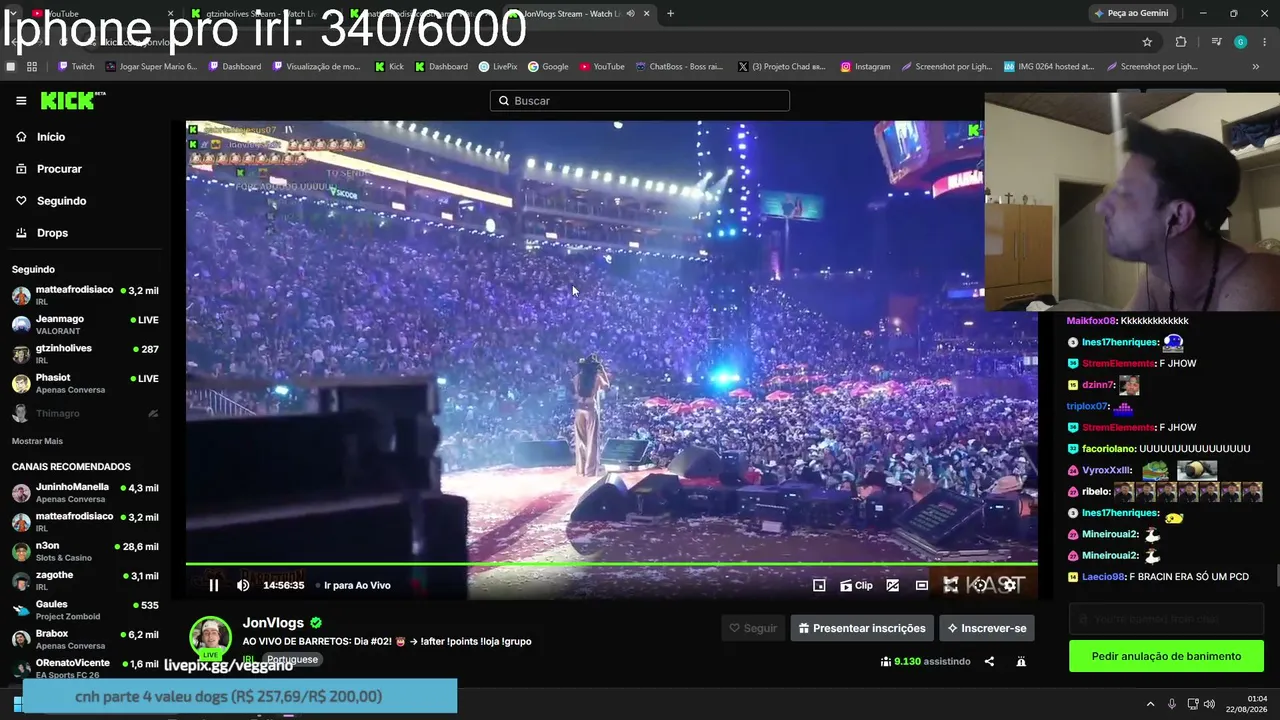Open recommended channel ORenatoVicente
Image resolution: width=1280 pixels, height=720 pixels.
[85, 668]
